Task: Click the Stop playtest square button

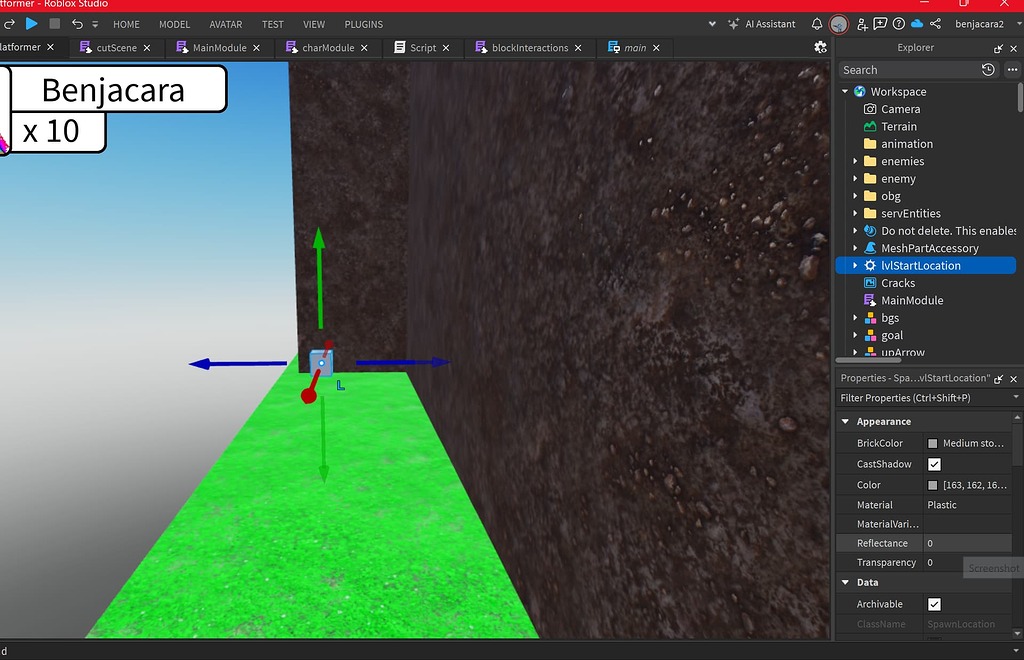Action: click(x=55, y=24)
